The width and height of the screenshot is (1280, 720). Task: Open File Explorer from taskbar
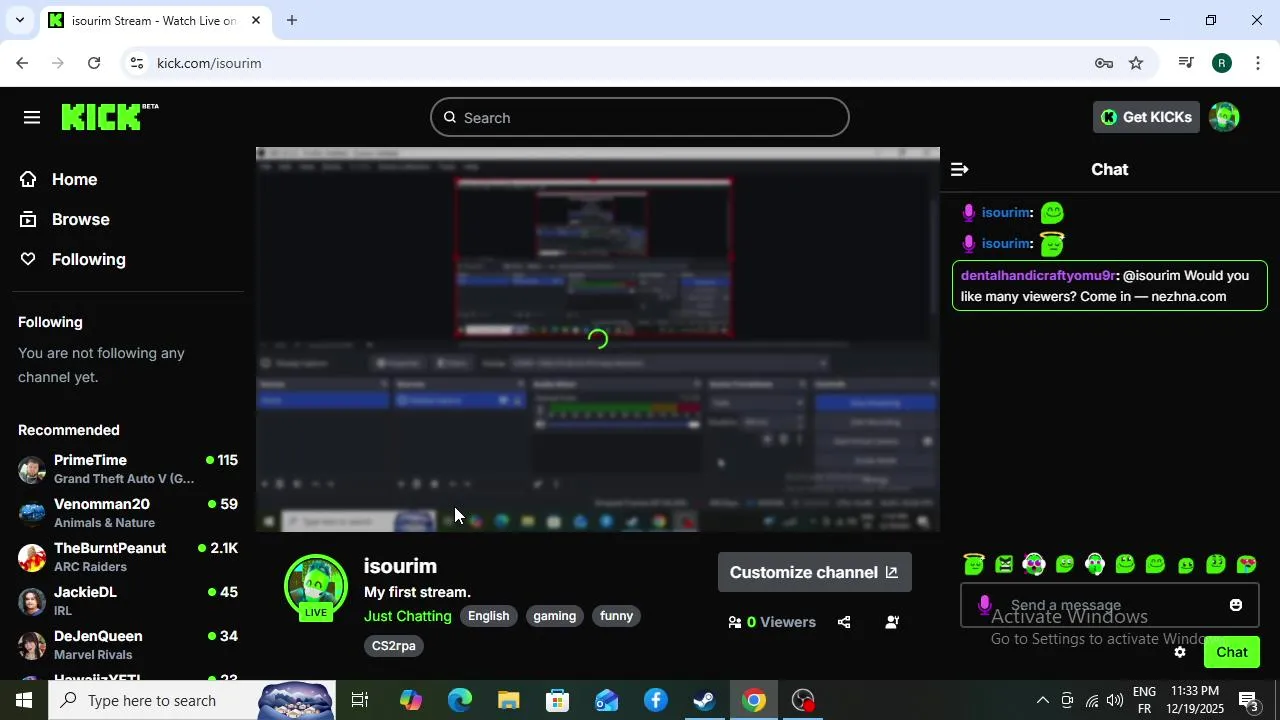(509, 701)
